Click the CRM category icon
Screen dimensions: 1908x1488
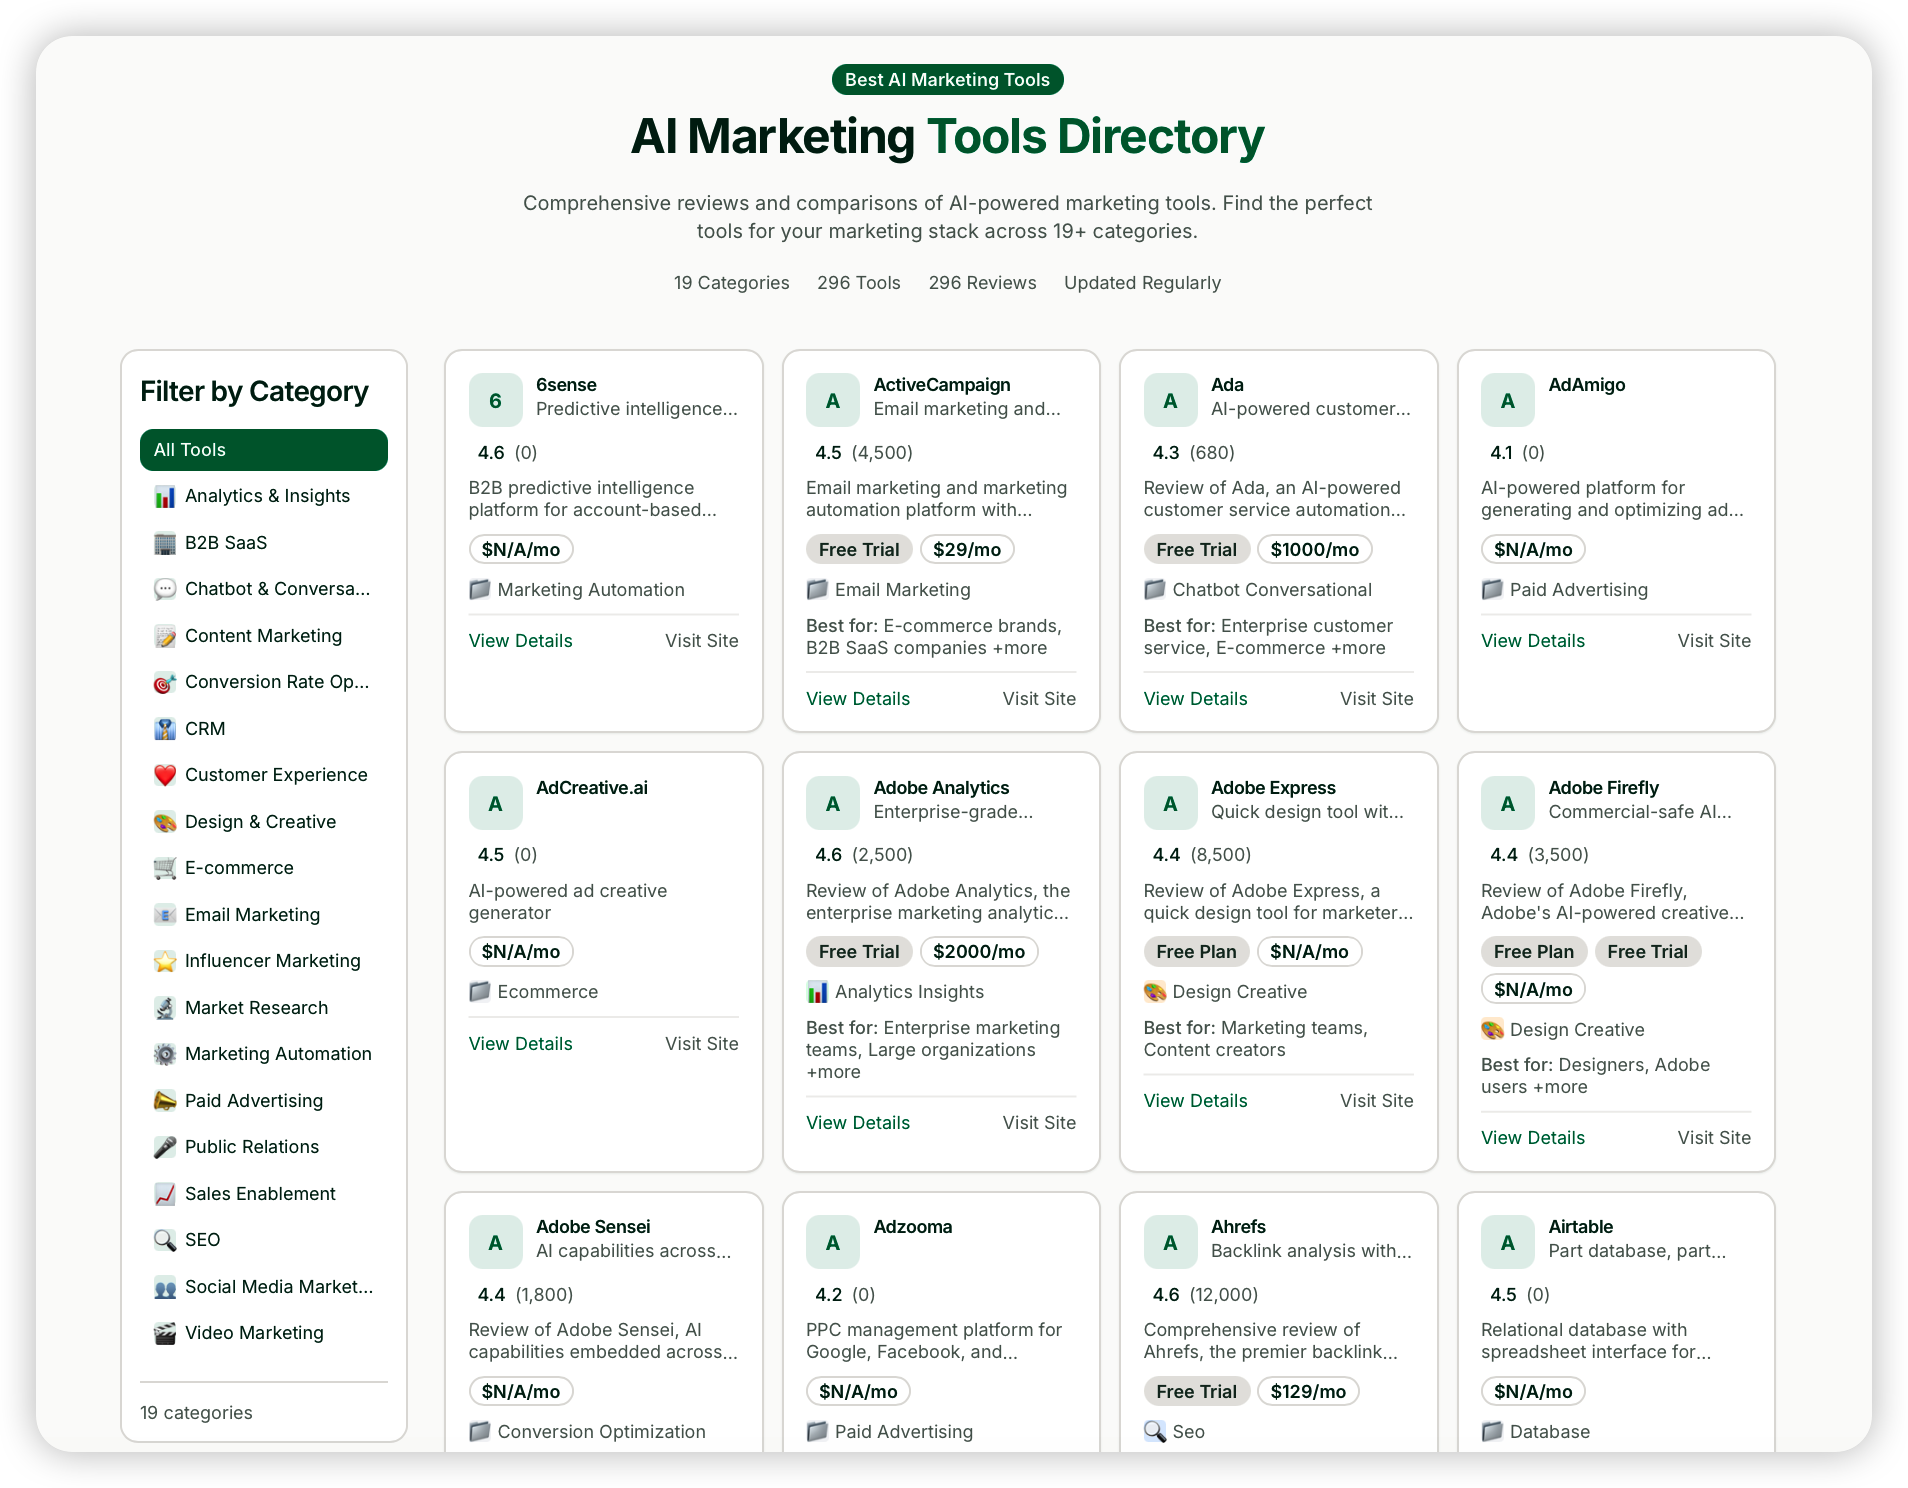[x=165, y=728]
